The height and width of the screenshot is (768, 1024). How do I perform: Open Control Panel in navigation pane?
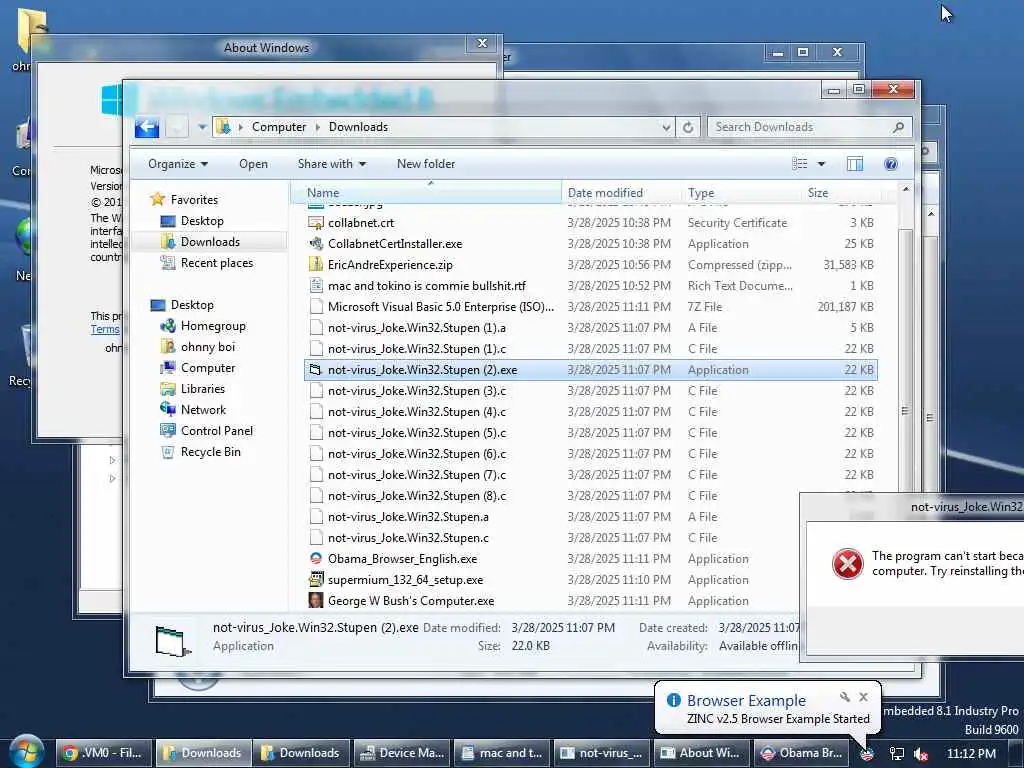tap(216, 430)
